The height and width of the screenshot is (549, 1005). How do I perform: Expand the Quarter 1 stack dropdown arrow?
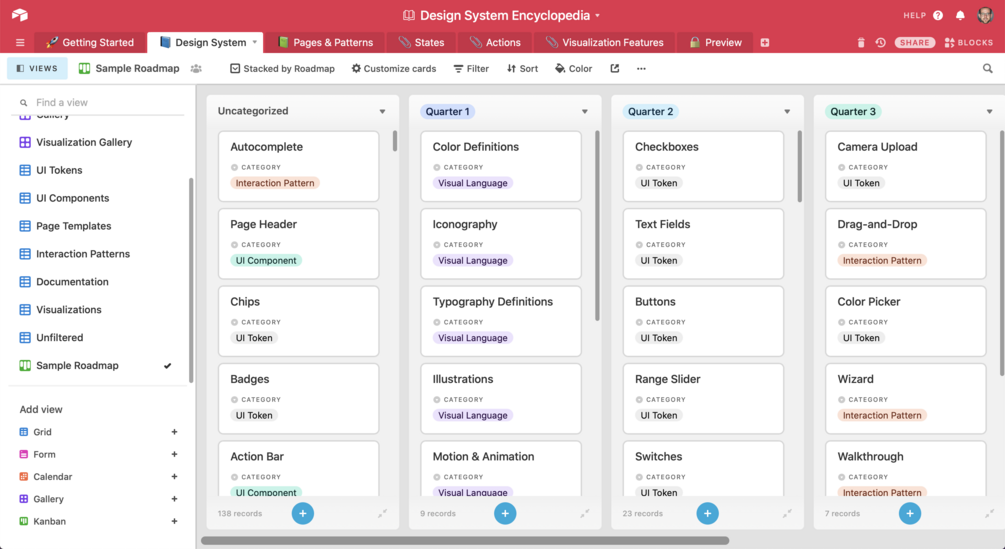[x=585, y=111]
